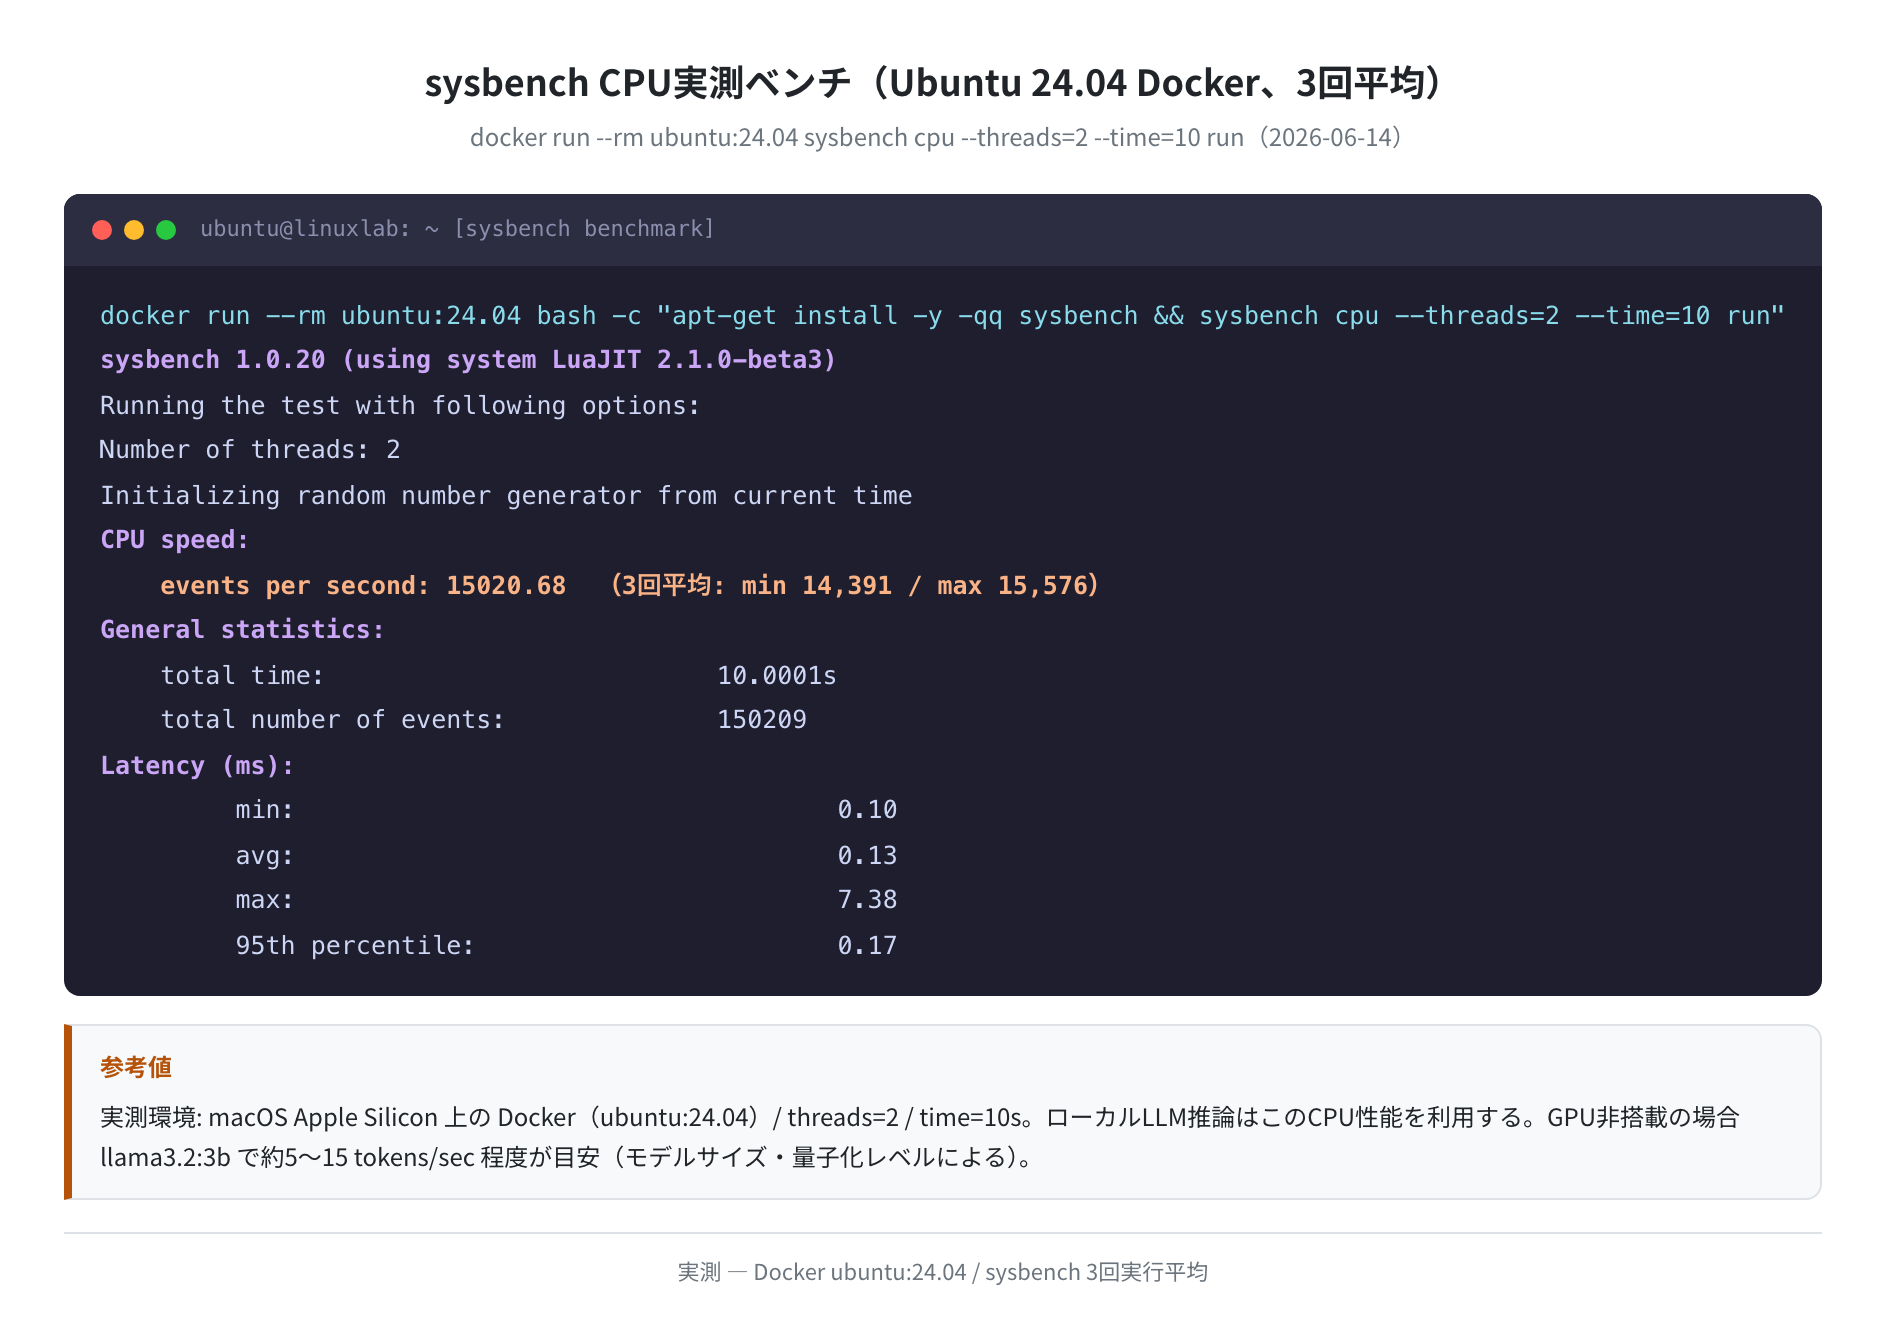The height and width of the screenshot is (1326, 1886).
Task: Click the 'General statistics:' header
Action: [242, 630]
